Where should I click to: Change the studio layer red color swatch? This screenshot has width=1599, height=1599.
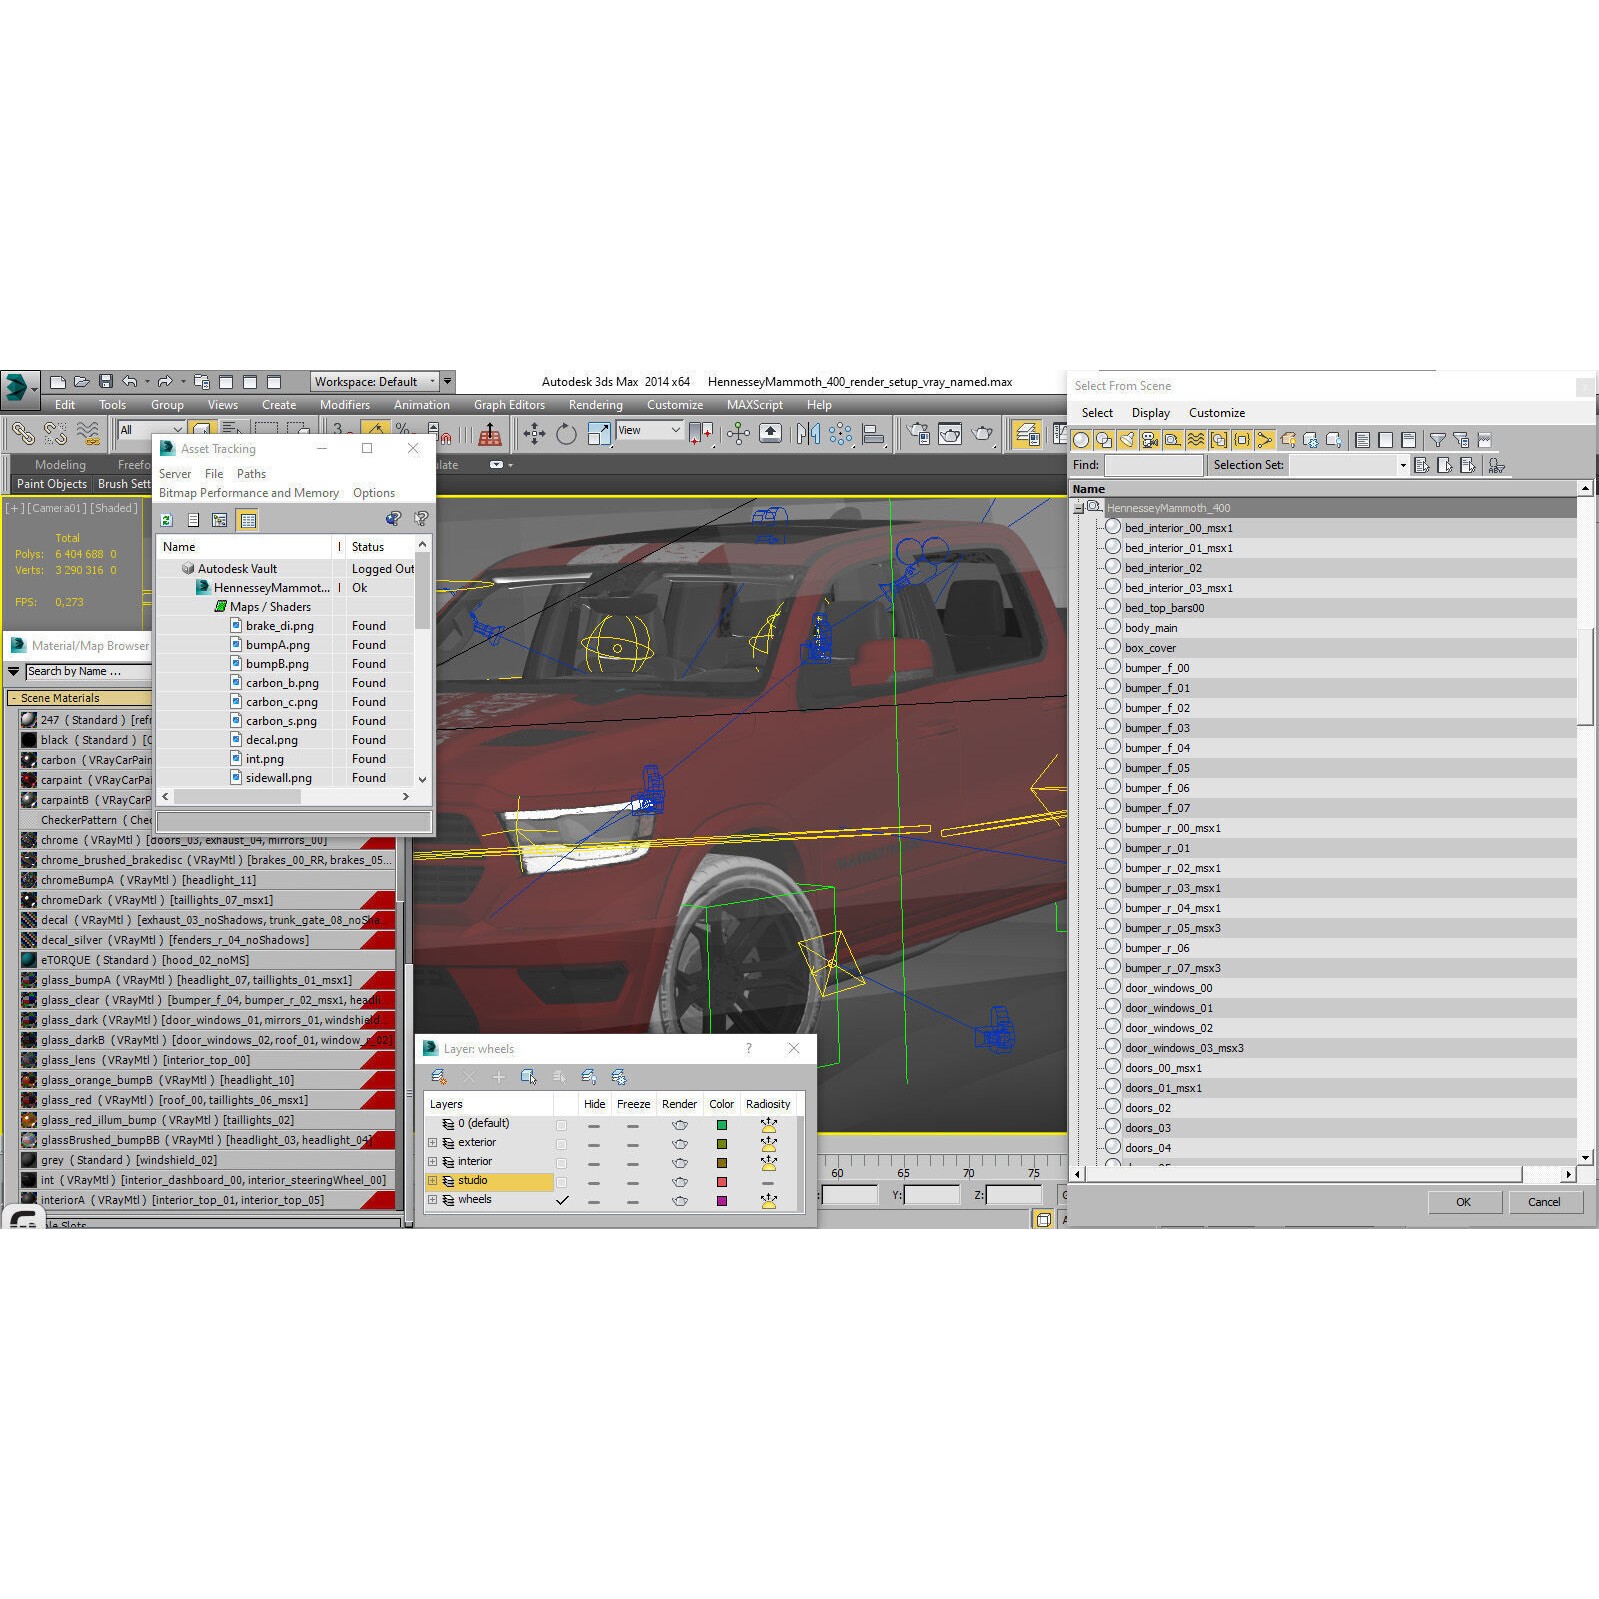click(x=722, y=1181)
